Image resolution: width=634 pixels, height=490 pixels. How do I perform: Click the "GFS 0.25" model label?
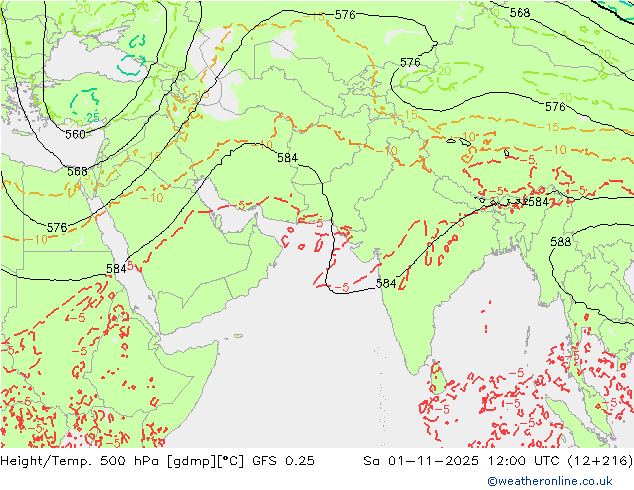283,461
